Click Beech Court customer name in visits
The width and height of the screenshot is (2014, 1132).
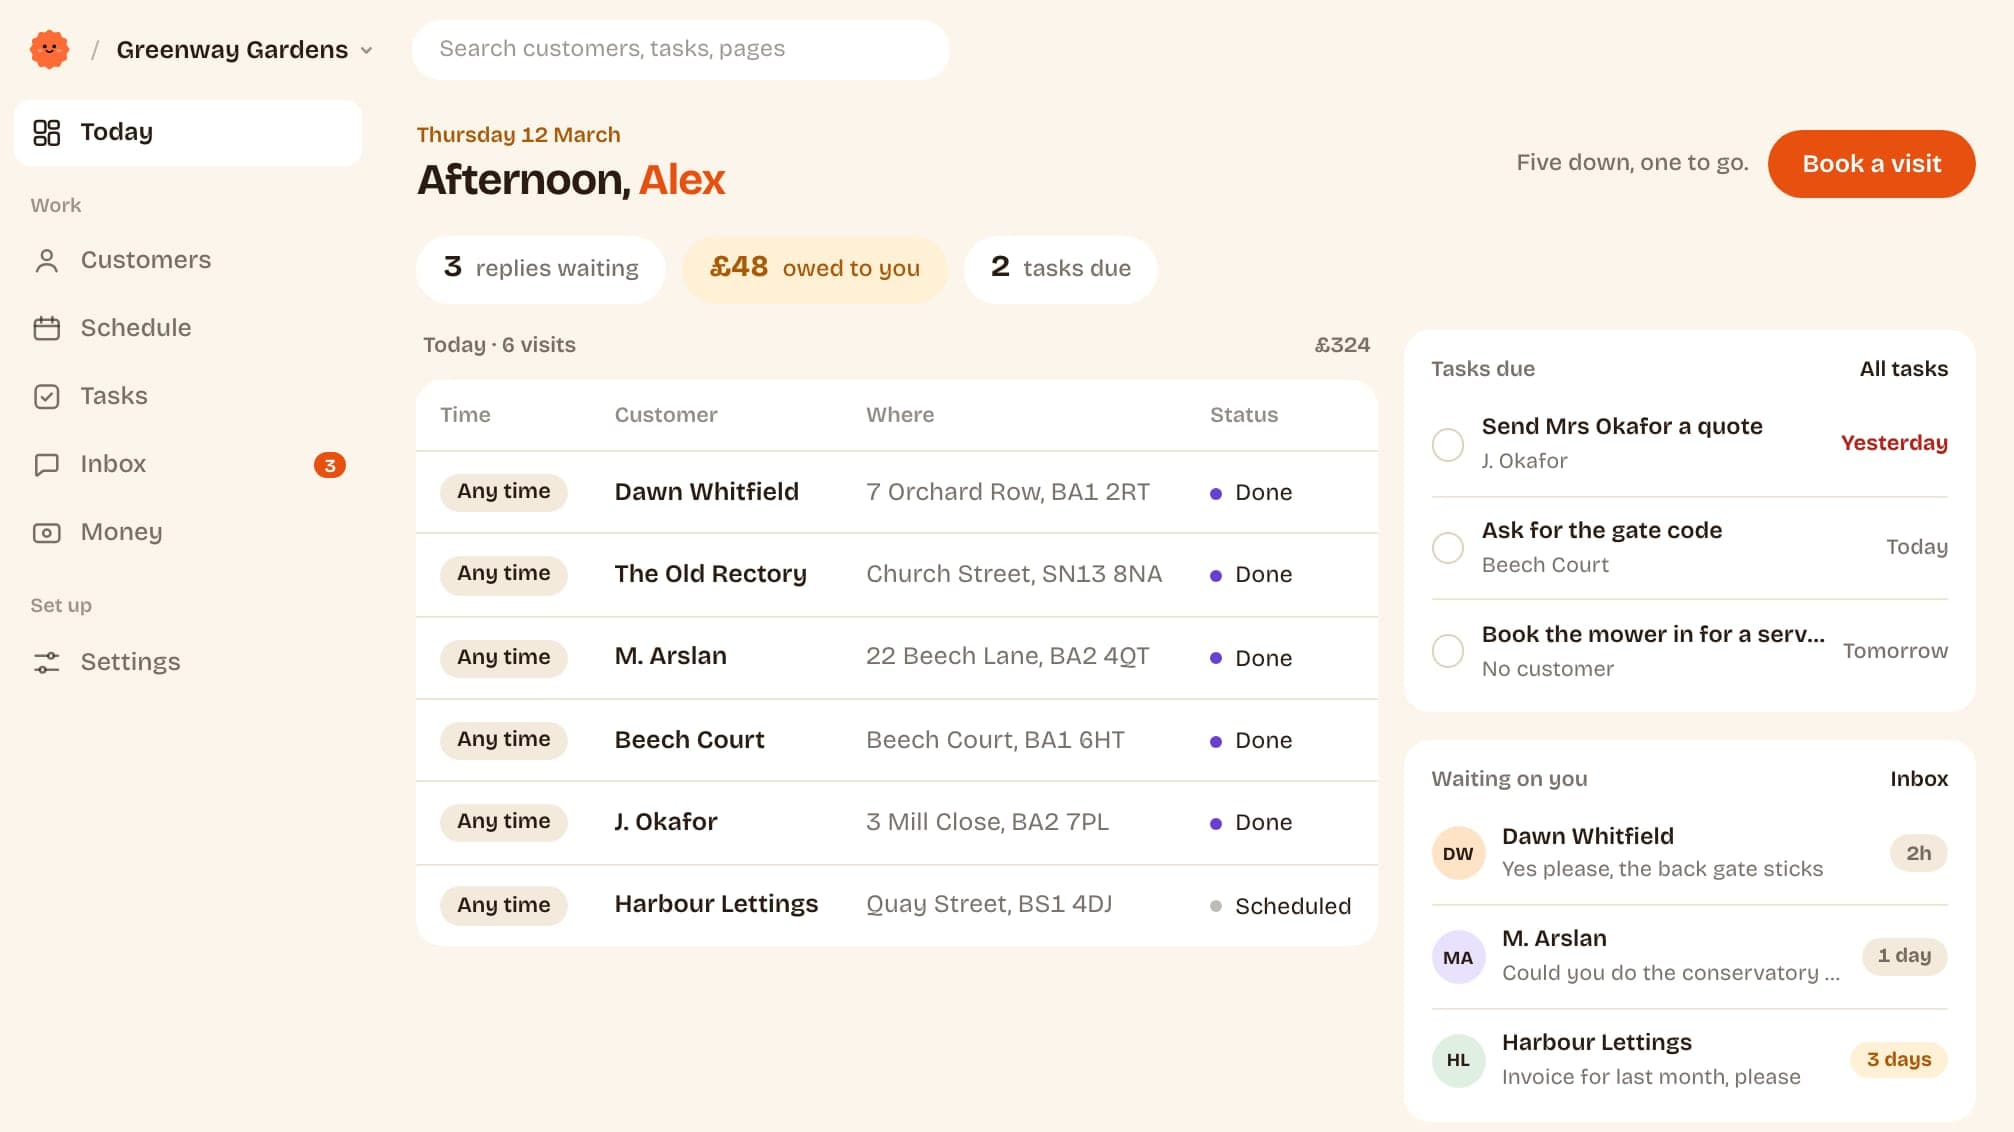tap(689, 740)
